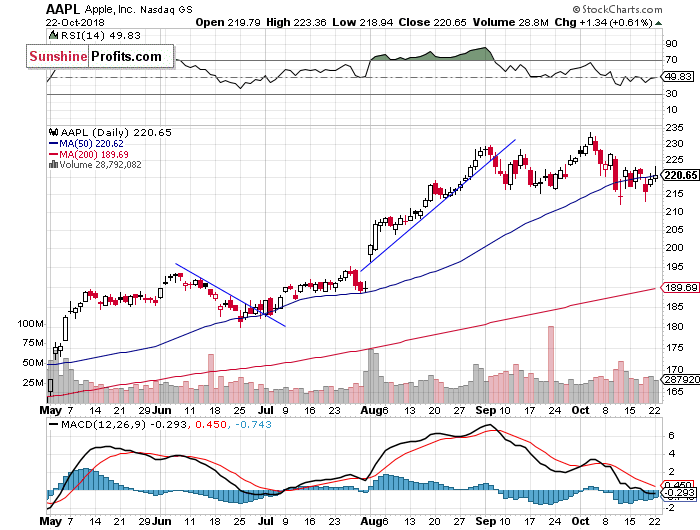The height and width of the screenshot is (530, 700).
Task: Click the green up arrow beside Chg
Action: [658, 23]
